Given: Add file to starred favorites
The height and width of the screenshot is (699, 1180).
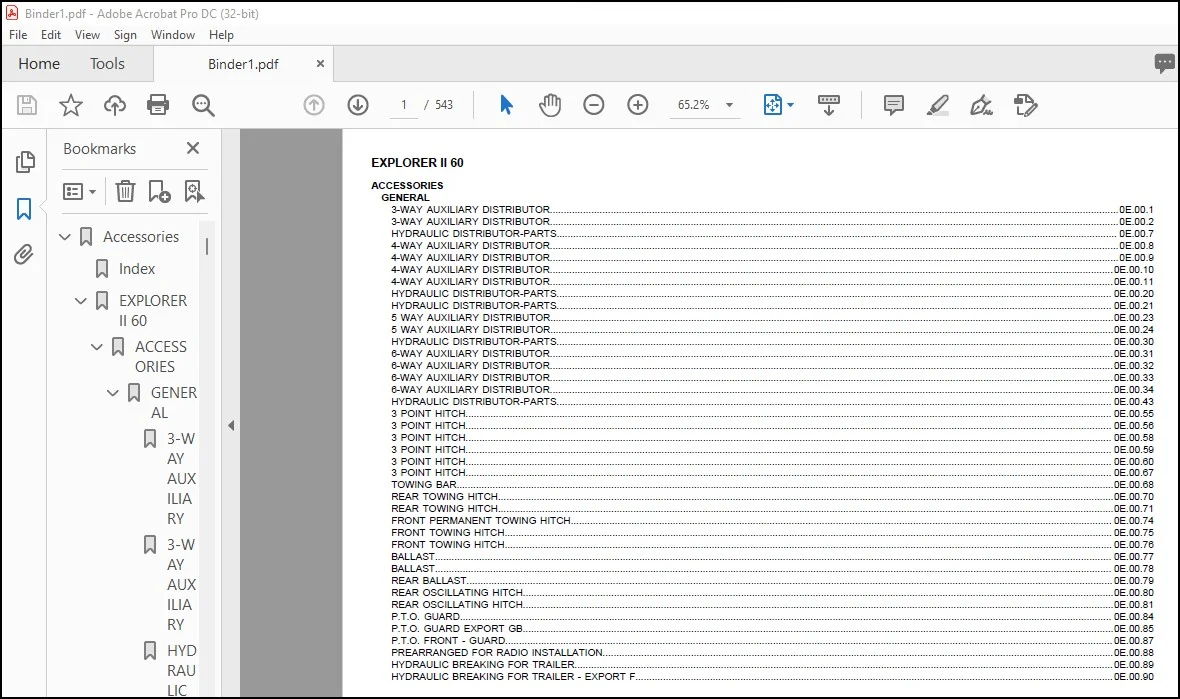Looking at the screenshot, I should click(x=71, y=105).
